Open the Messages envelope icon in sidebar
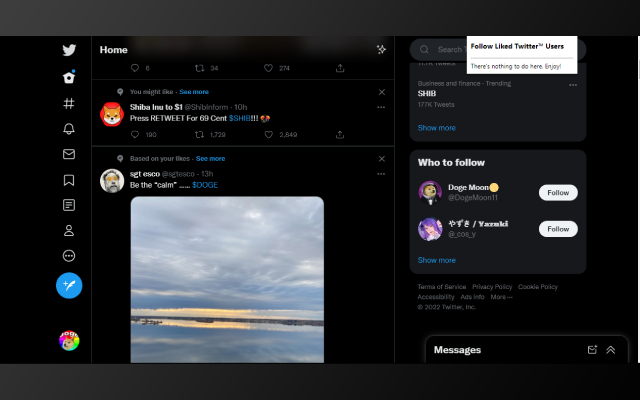640x400 pixels. (x=69, y=154)
